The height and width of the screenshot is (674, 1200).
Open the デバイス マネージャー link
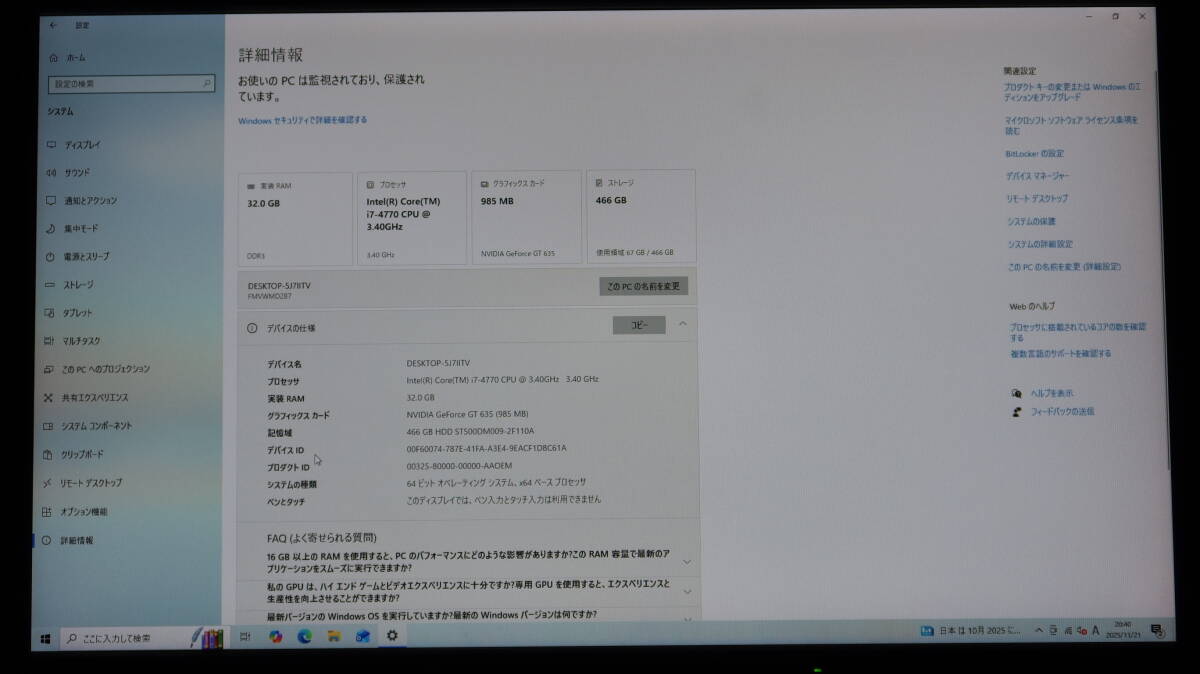coord(1038,176)
